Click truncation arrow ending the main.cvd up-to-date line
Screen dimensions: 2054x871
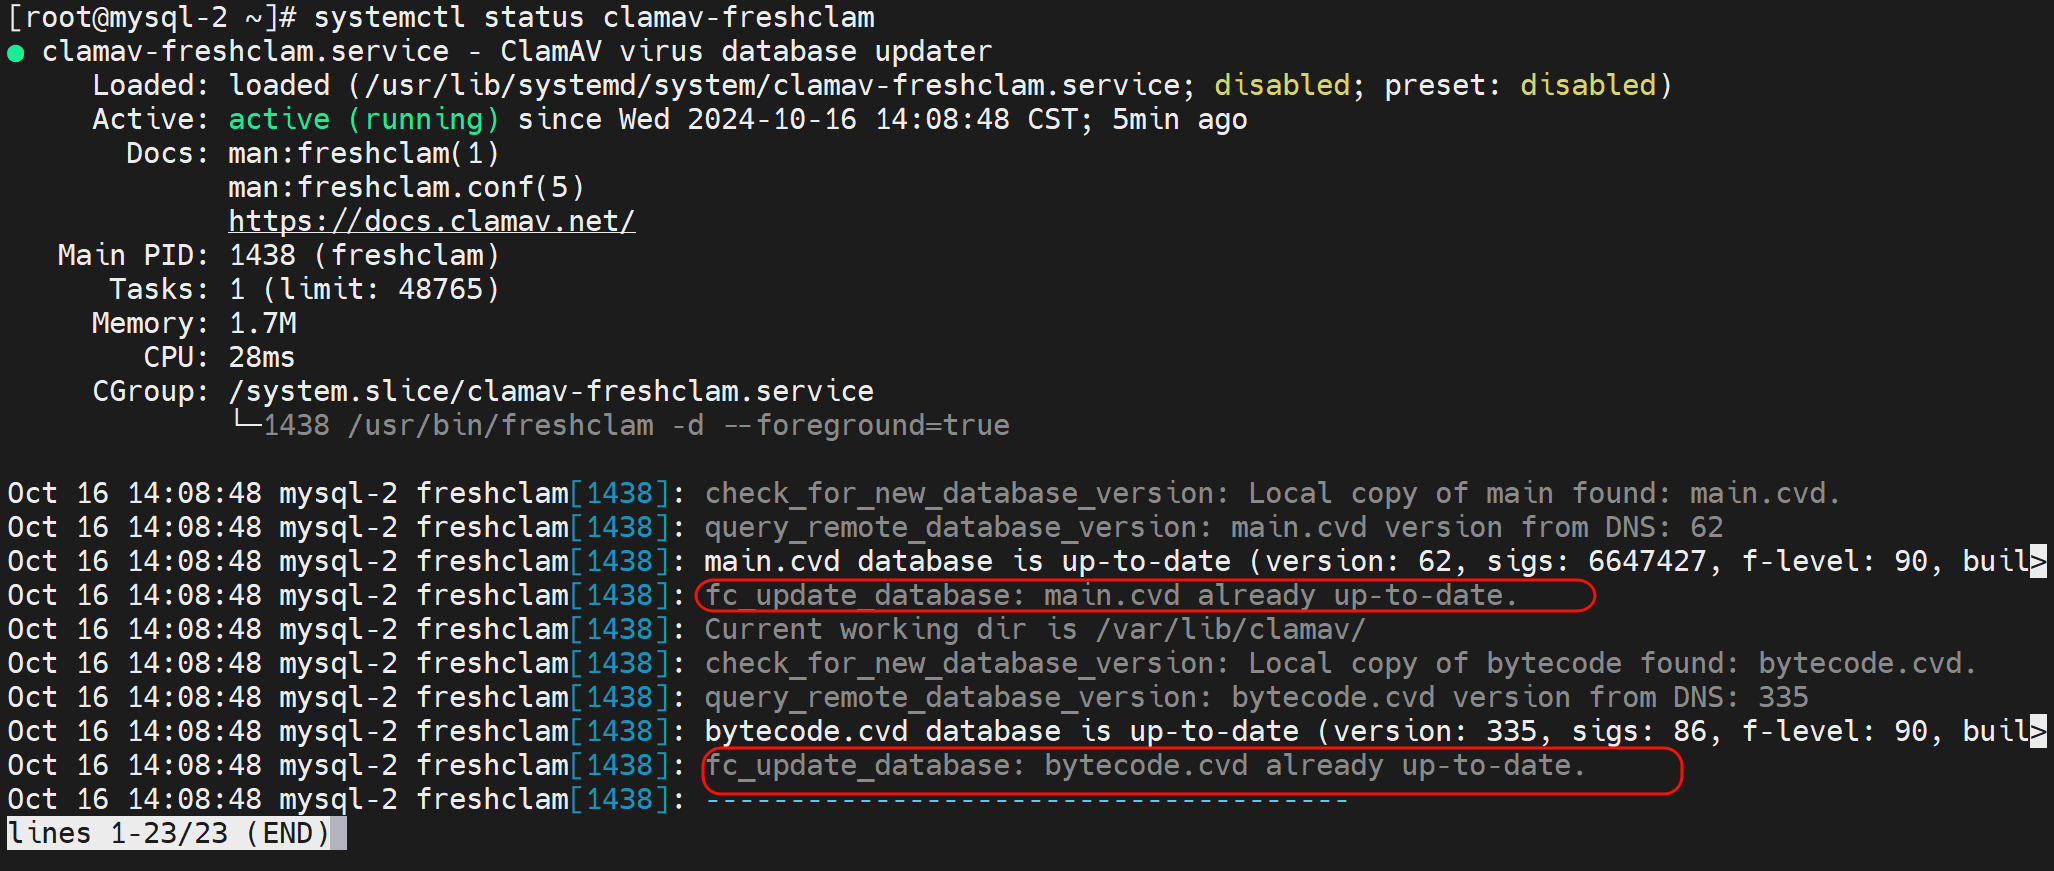(x=2037, y=561)
